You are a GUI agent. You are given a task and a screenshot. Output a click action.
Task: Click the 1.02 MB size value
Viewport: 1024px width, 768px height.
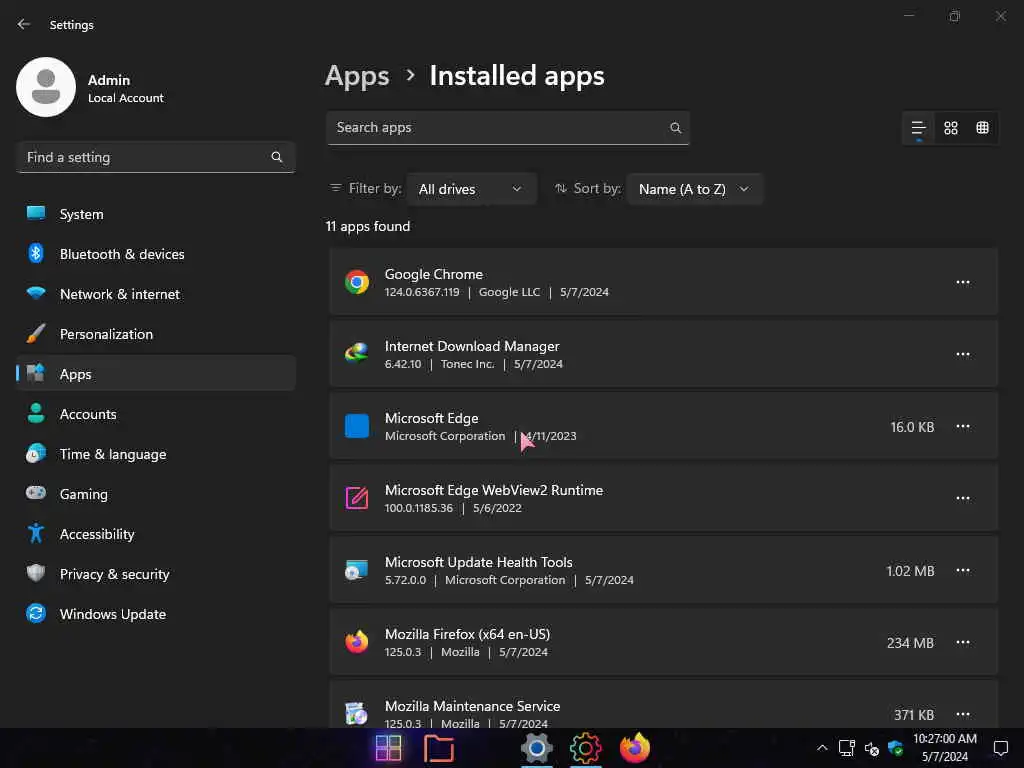pyautogui.click(x=910, y=571)
